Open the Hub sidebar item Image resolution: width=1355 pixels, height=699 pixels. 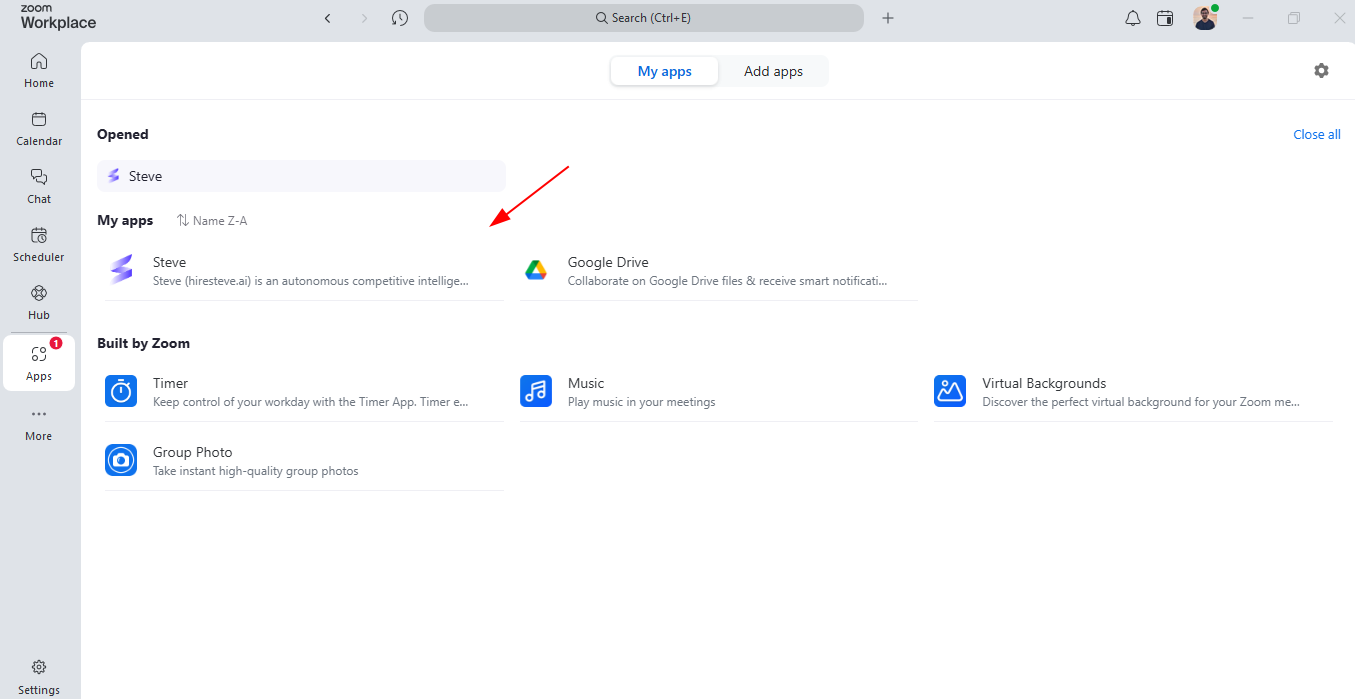(x=39, y=302)
